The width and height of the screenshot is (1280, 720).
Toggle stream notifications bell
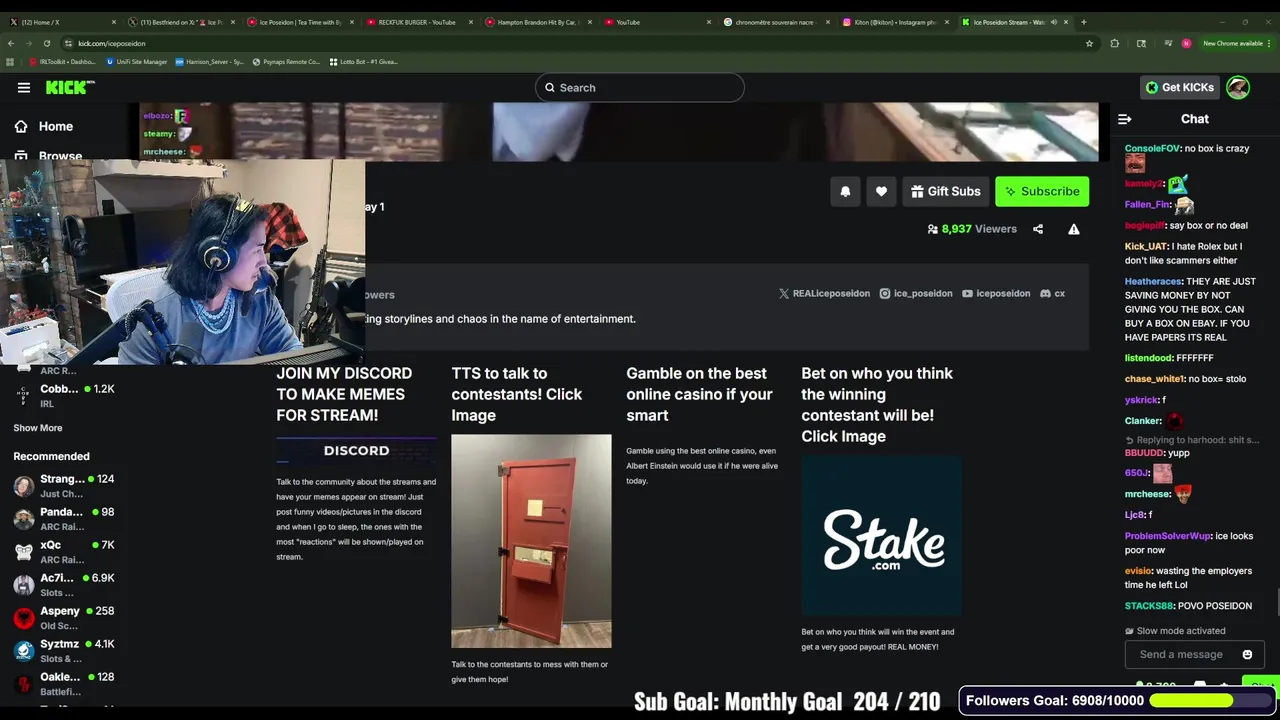[x=845, y=191]
